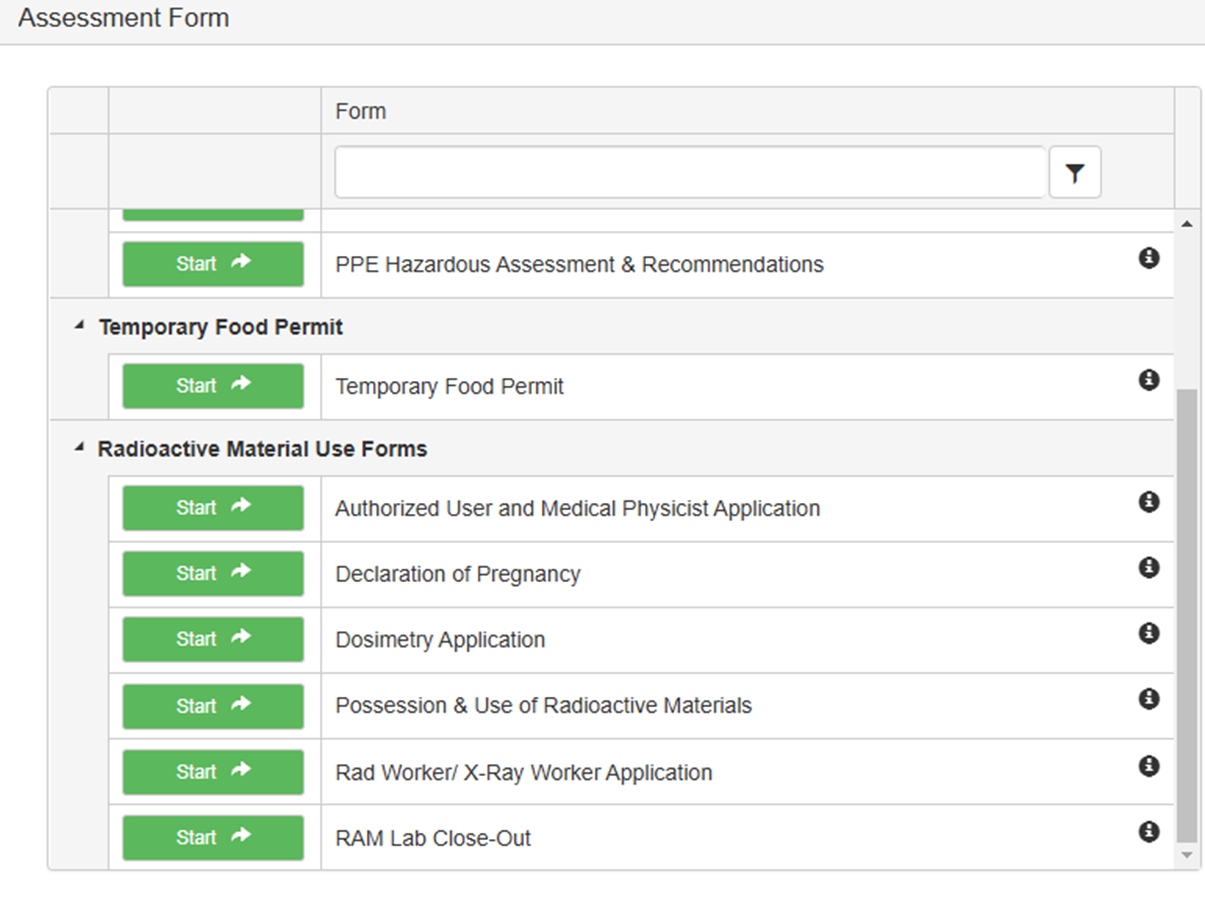View info for Rad Worker/X-Ray Worker Application
The image size is (1205, 899).
(x=1149, y=766)
